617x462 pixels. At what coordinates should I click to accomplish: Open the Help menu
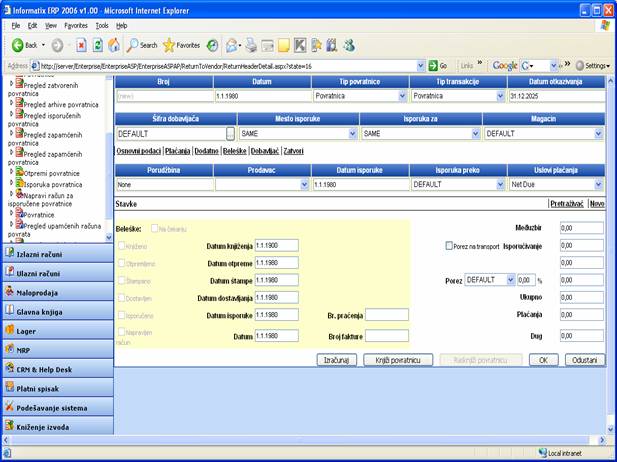(122, 26)
